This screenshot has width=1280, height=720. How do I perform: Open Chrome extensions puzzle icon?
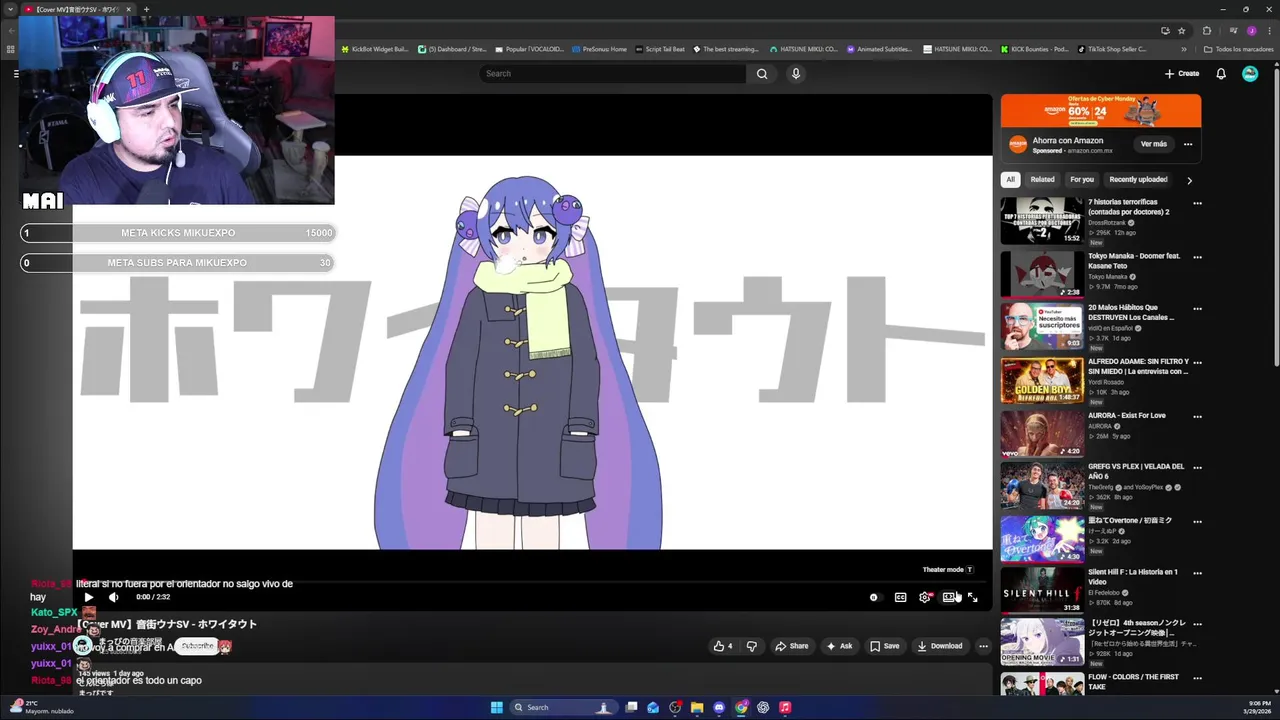(1206, 31)
